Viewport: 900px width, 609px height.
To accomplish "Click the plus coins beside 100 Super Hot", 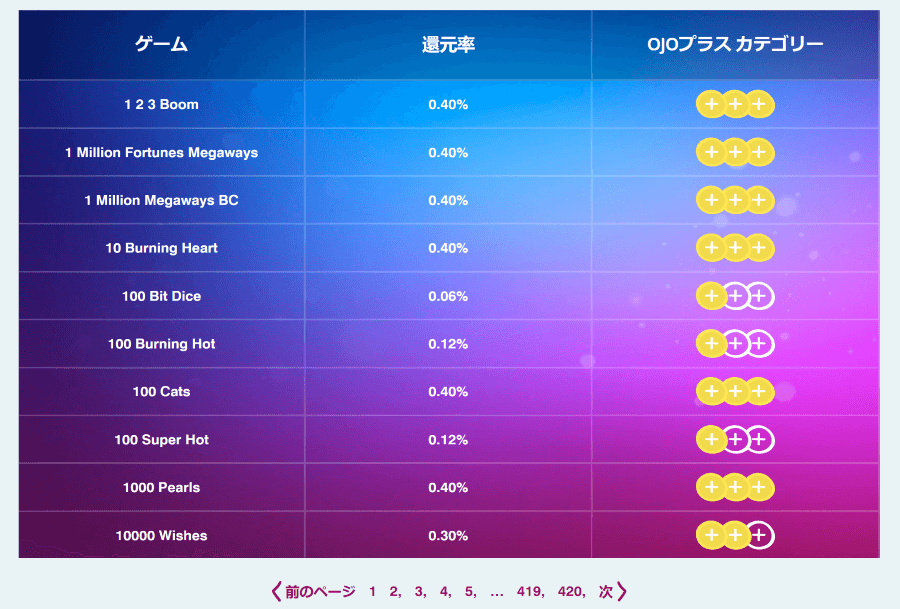I will coord(735,440).
